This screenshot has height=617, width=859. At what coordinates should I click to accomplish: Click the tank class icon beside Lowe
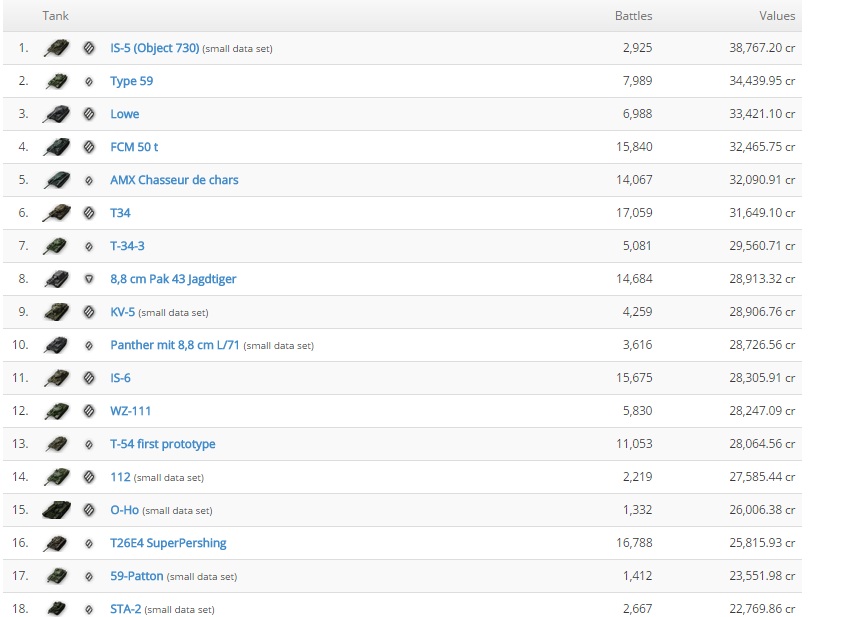(x=89, y=114)
